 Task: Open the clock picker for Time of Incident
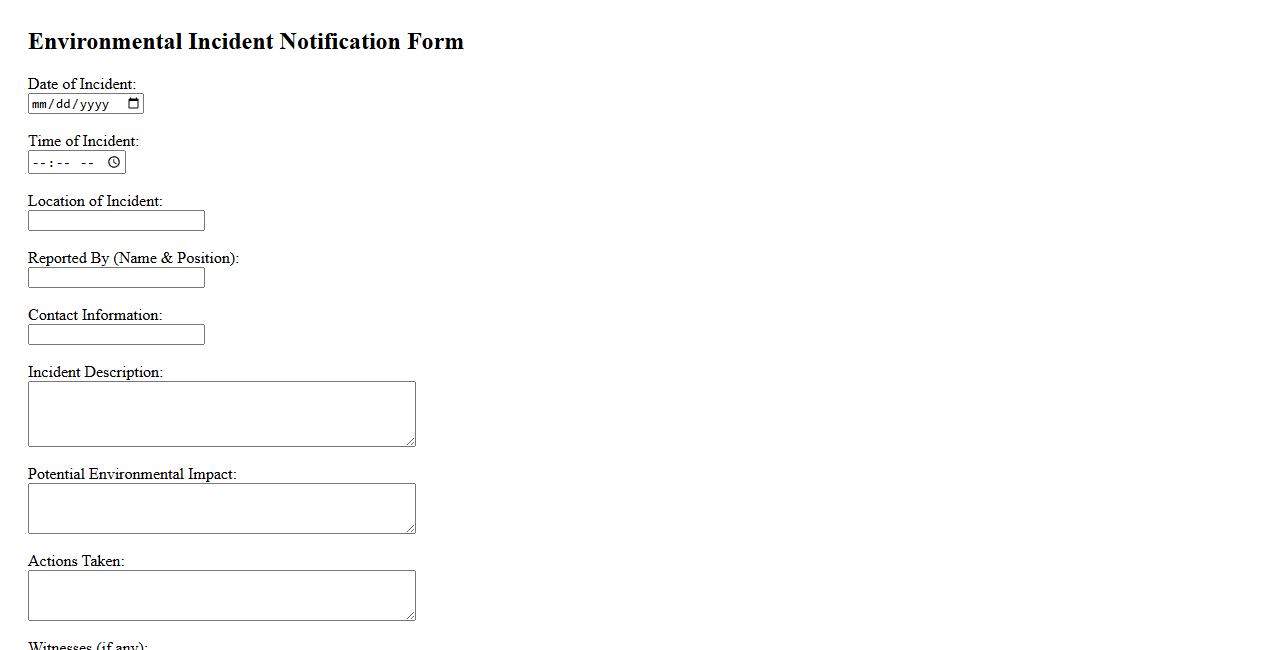(x=114, y=162)
